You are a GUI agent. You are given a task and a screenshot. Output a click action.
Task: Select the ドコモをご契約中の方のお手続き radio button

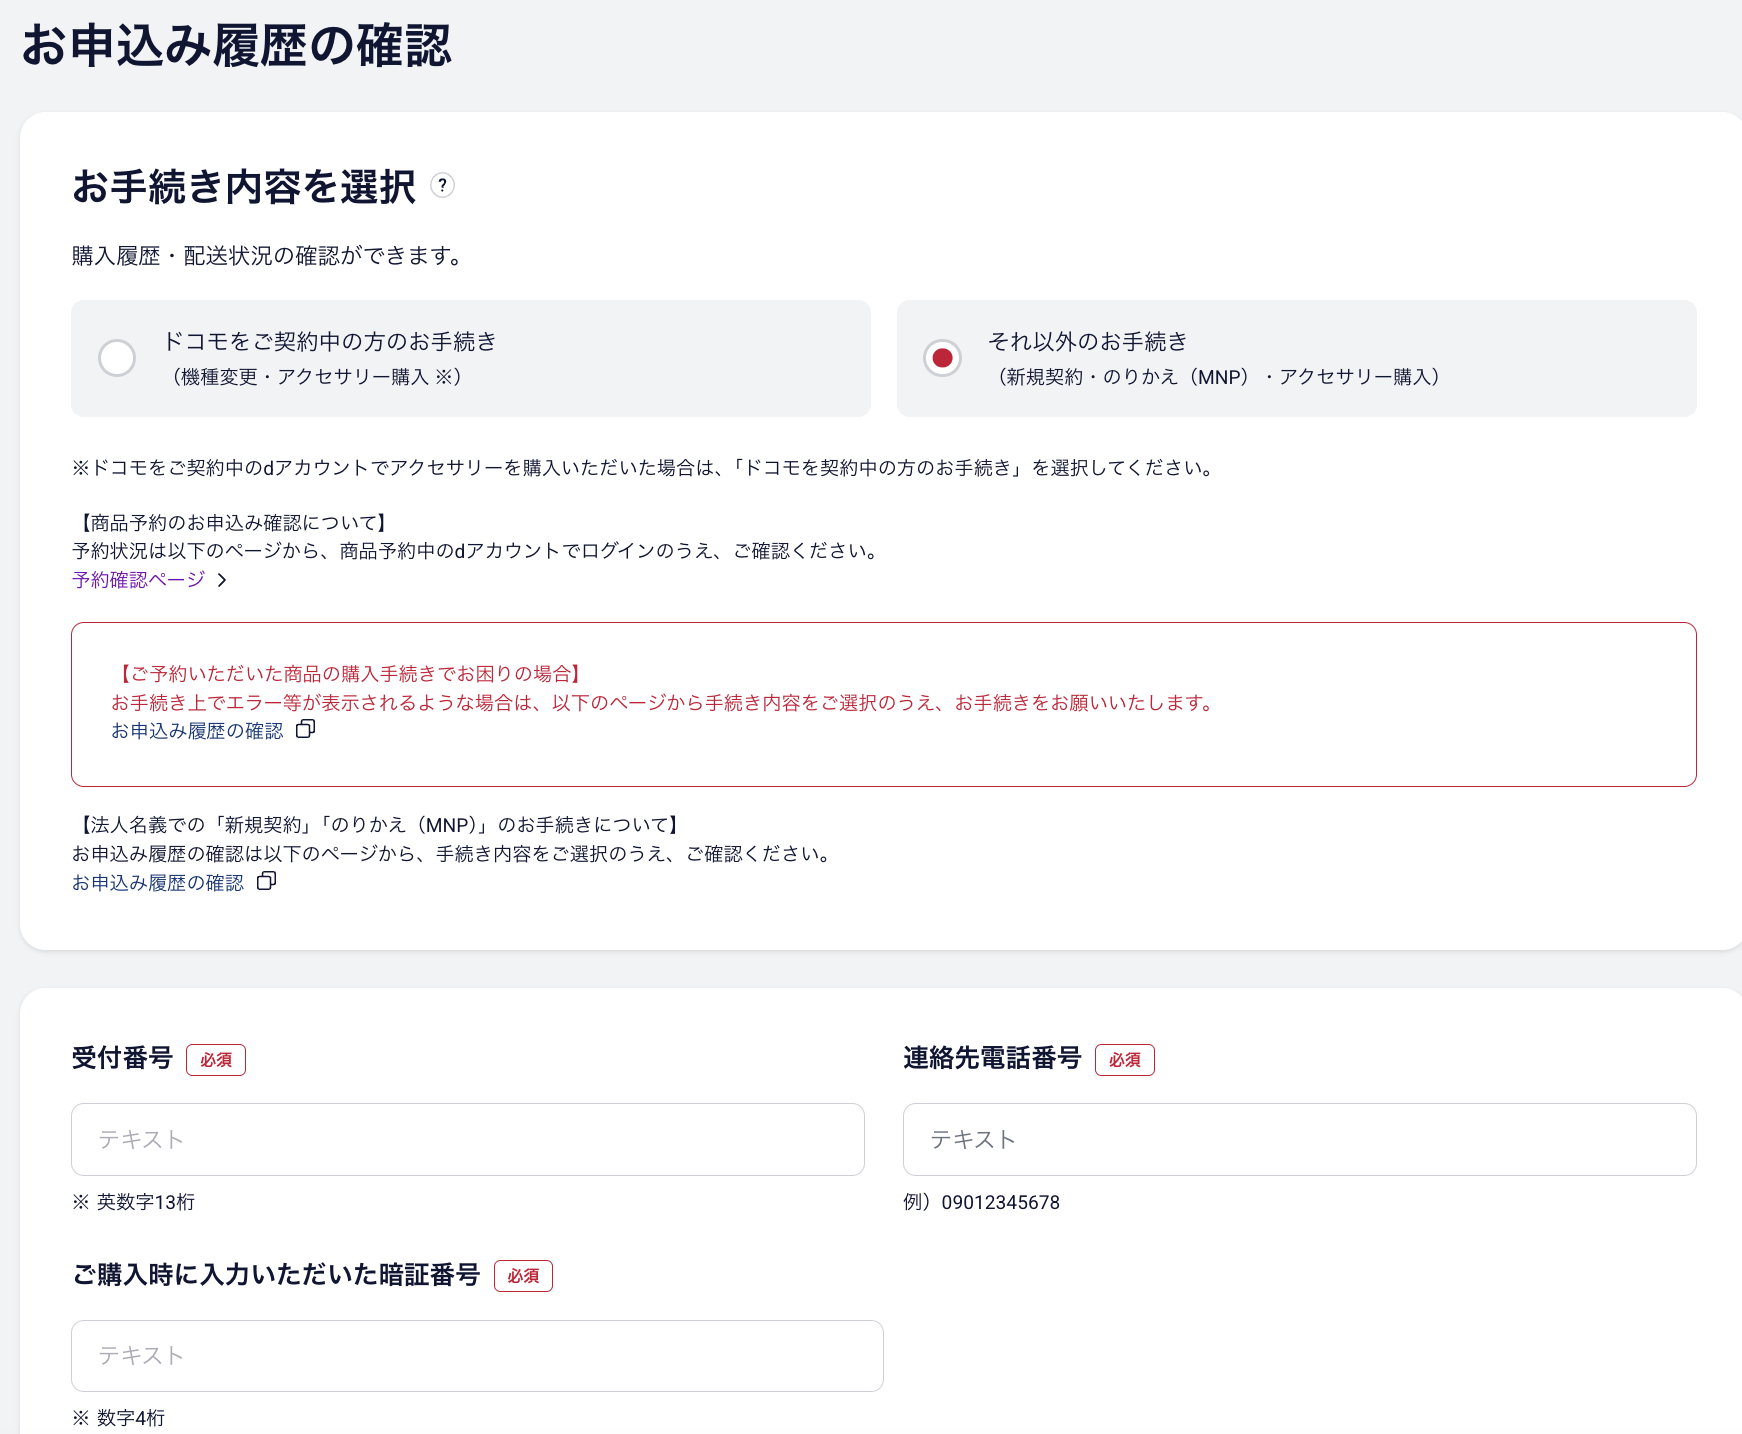117,358
